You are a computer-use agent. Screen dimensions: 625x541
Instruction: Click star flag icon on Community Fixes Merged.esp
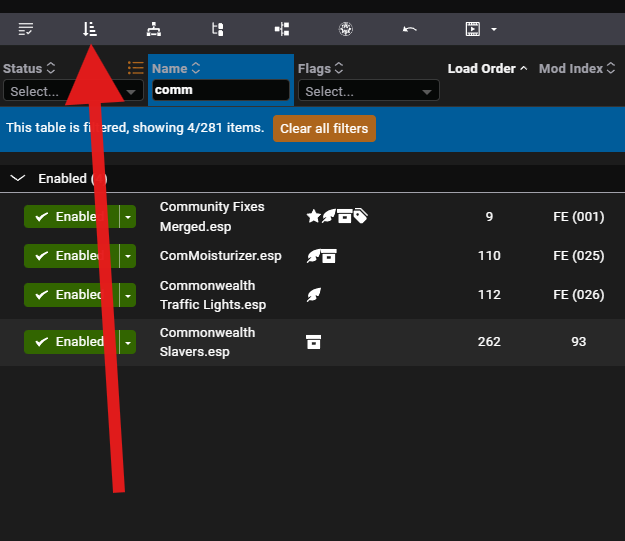(314, 216)
